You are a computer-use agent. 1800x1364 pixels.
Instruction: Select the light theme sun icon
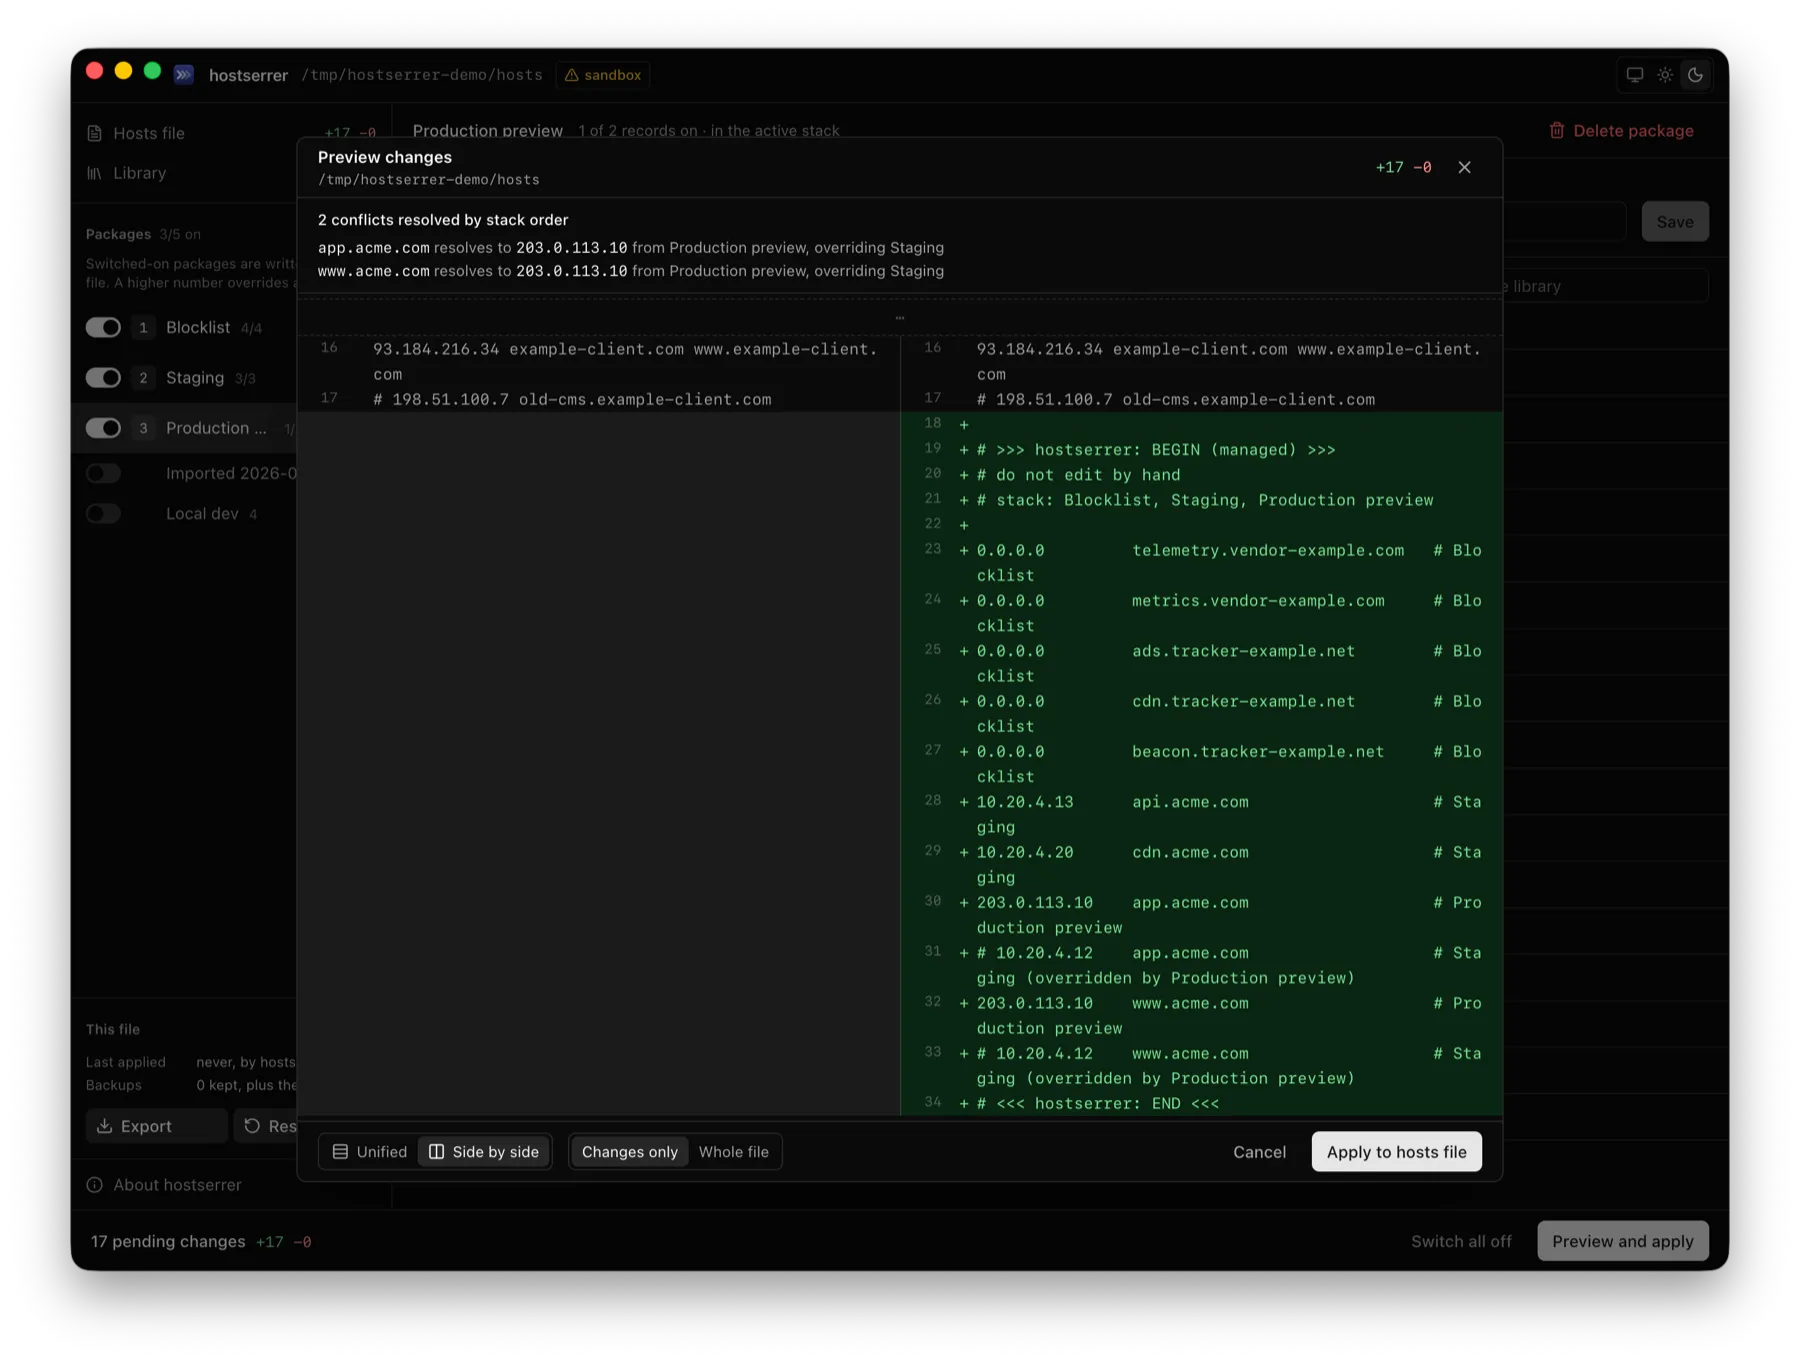(1665, 75)
